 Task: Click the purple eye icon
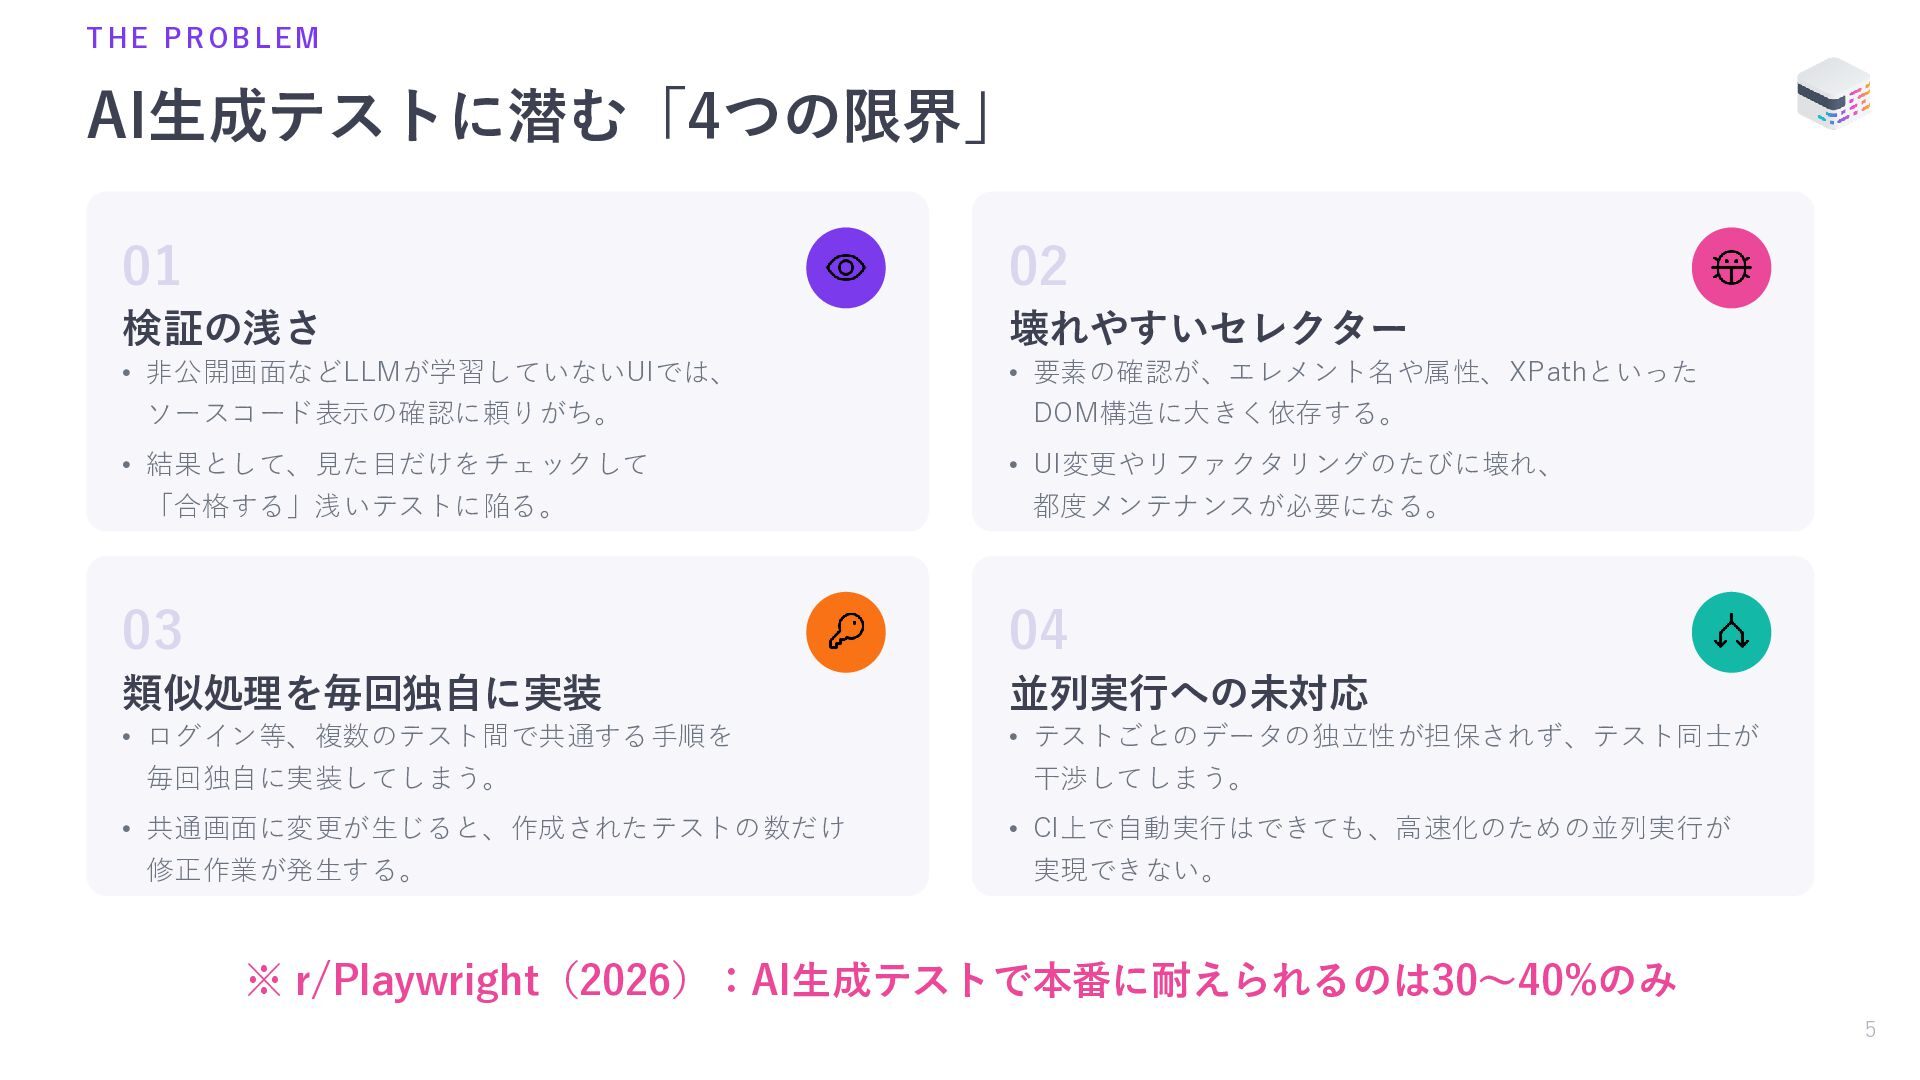coord(845,268)
